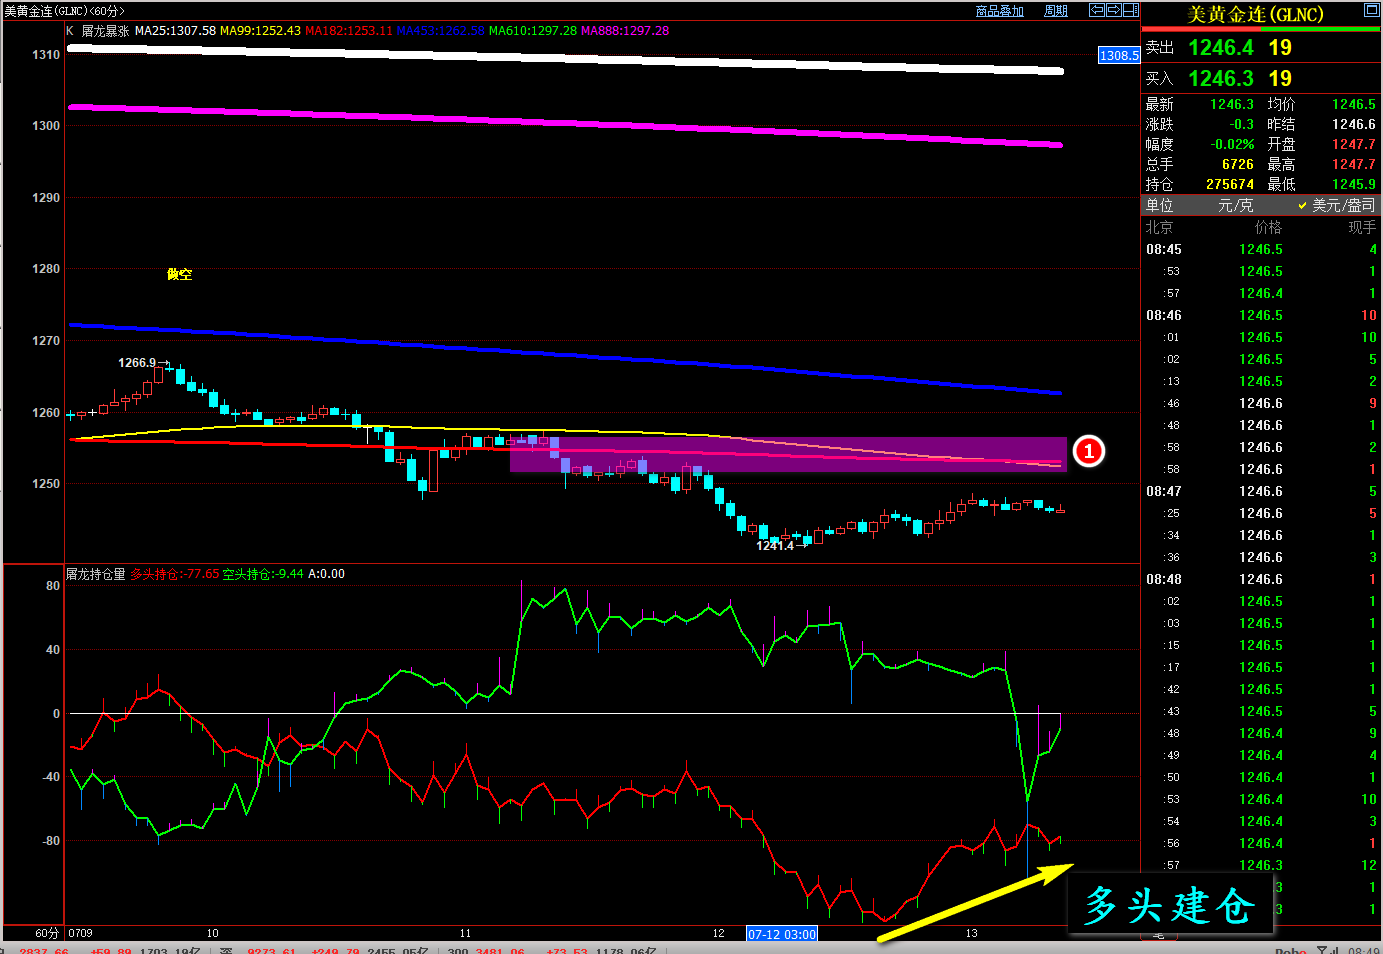Image resolution: width=1383 pixels, height=954 pixels.
Task: Expand the 屠龙暴涨 indicator name
Action: 105,31
